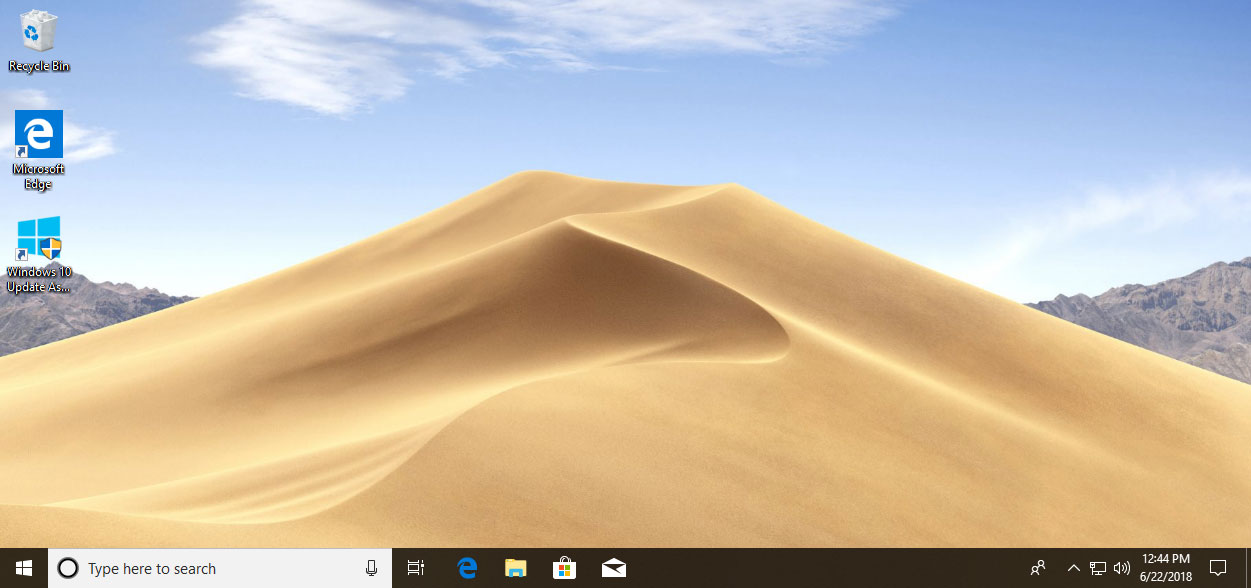Expand hidden system tray icons chevron
Image resolution: width=1251 pixels, height=588 pixels.
1074,568
